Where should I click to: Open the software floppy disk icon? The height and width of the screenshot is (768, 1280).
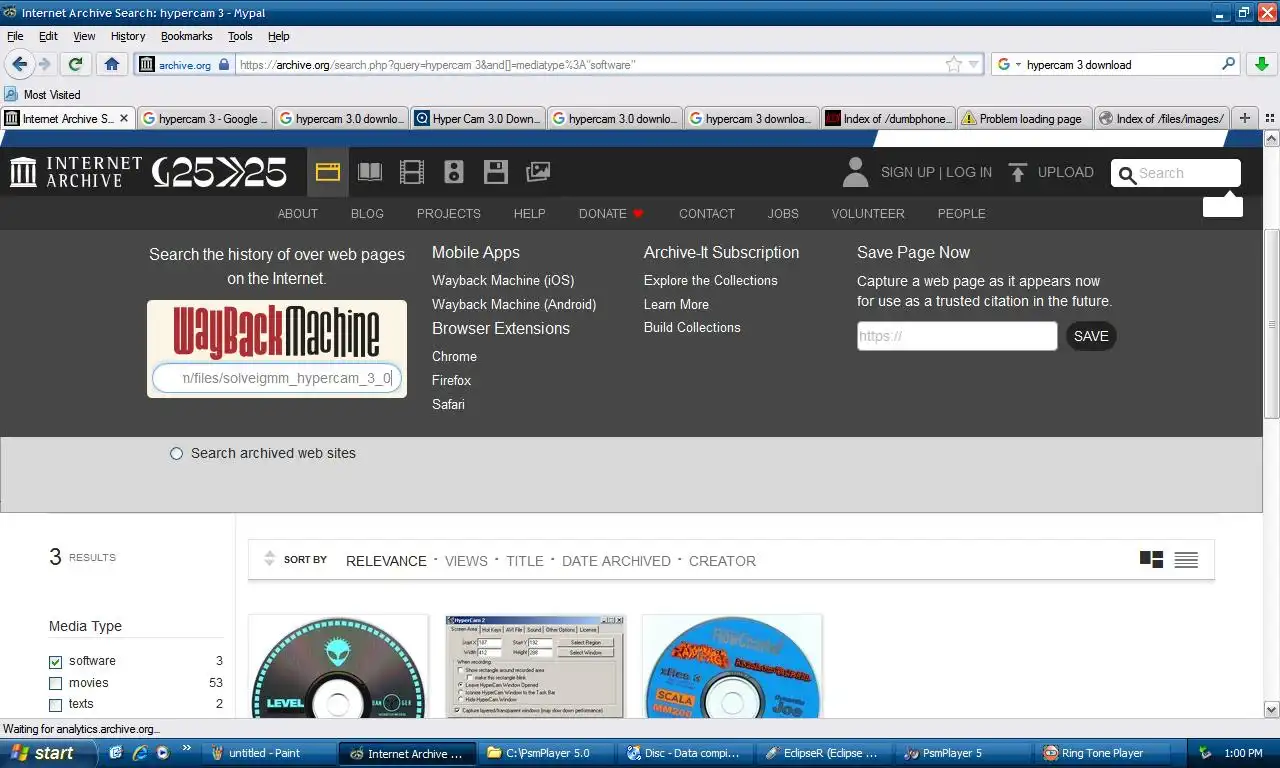click(496, 172)
